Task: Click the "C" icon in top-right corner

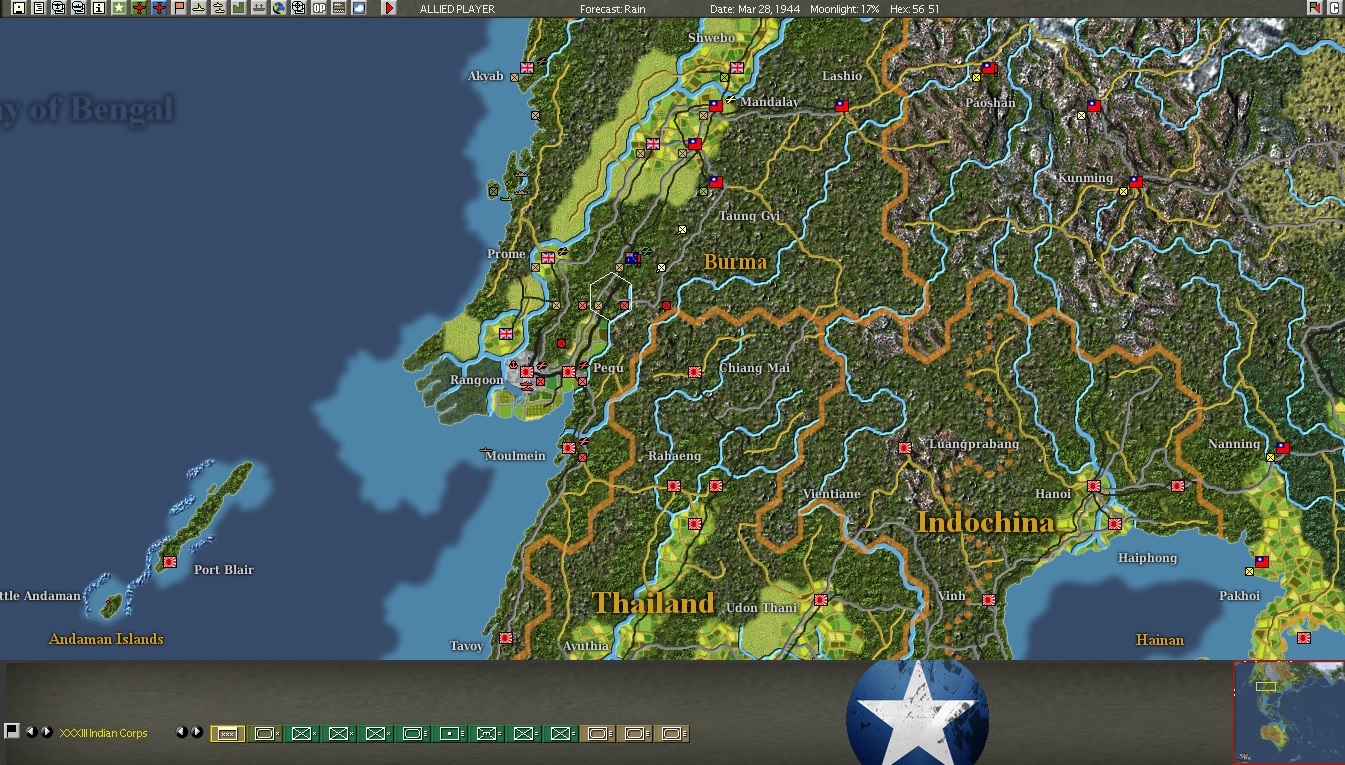Action: (1334, 8)
